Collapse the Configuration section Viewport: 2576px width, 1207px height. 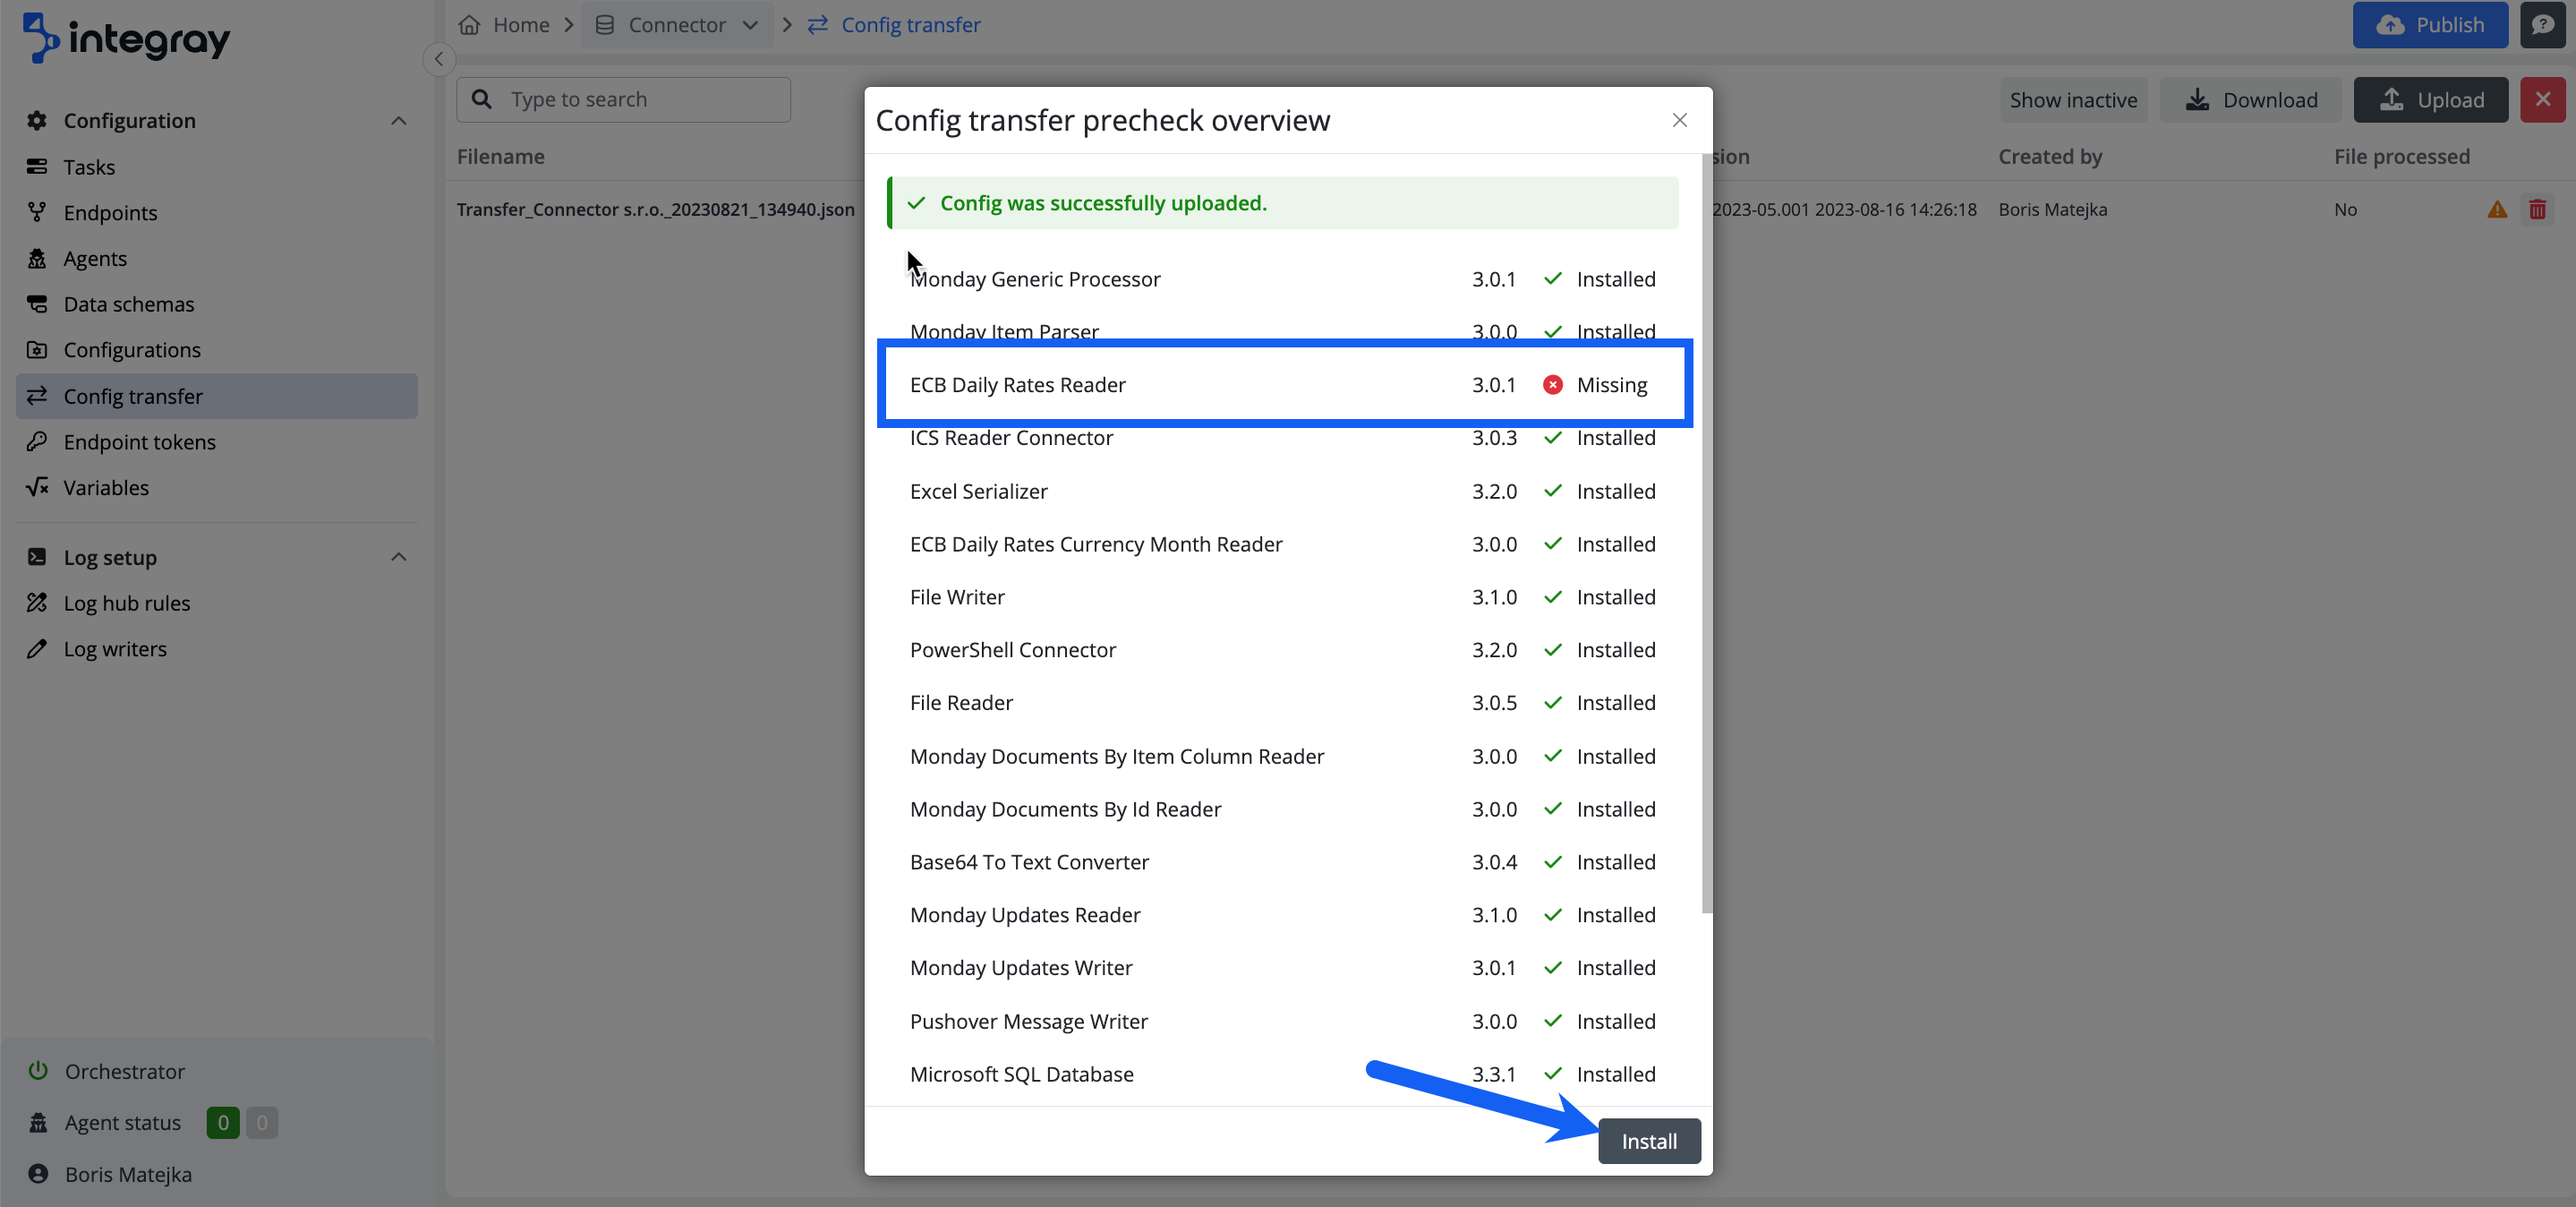pyautogui.click(x=398, y=121)
